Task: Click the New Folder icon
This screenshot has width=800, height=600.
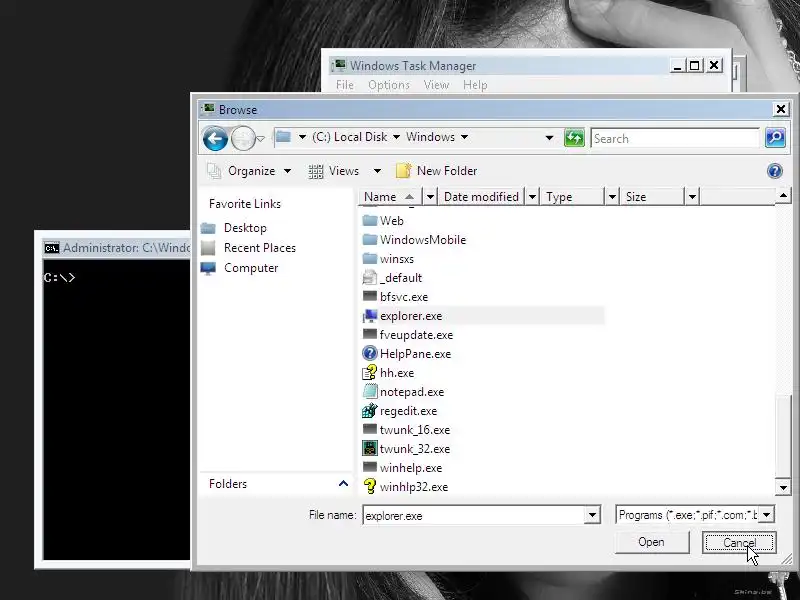Action: [x=403, y=170]
